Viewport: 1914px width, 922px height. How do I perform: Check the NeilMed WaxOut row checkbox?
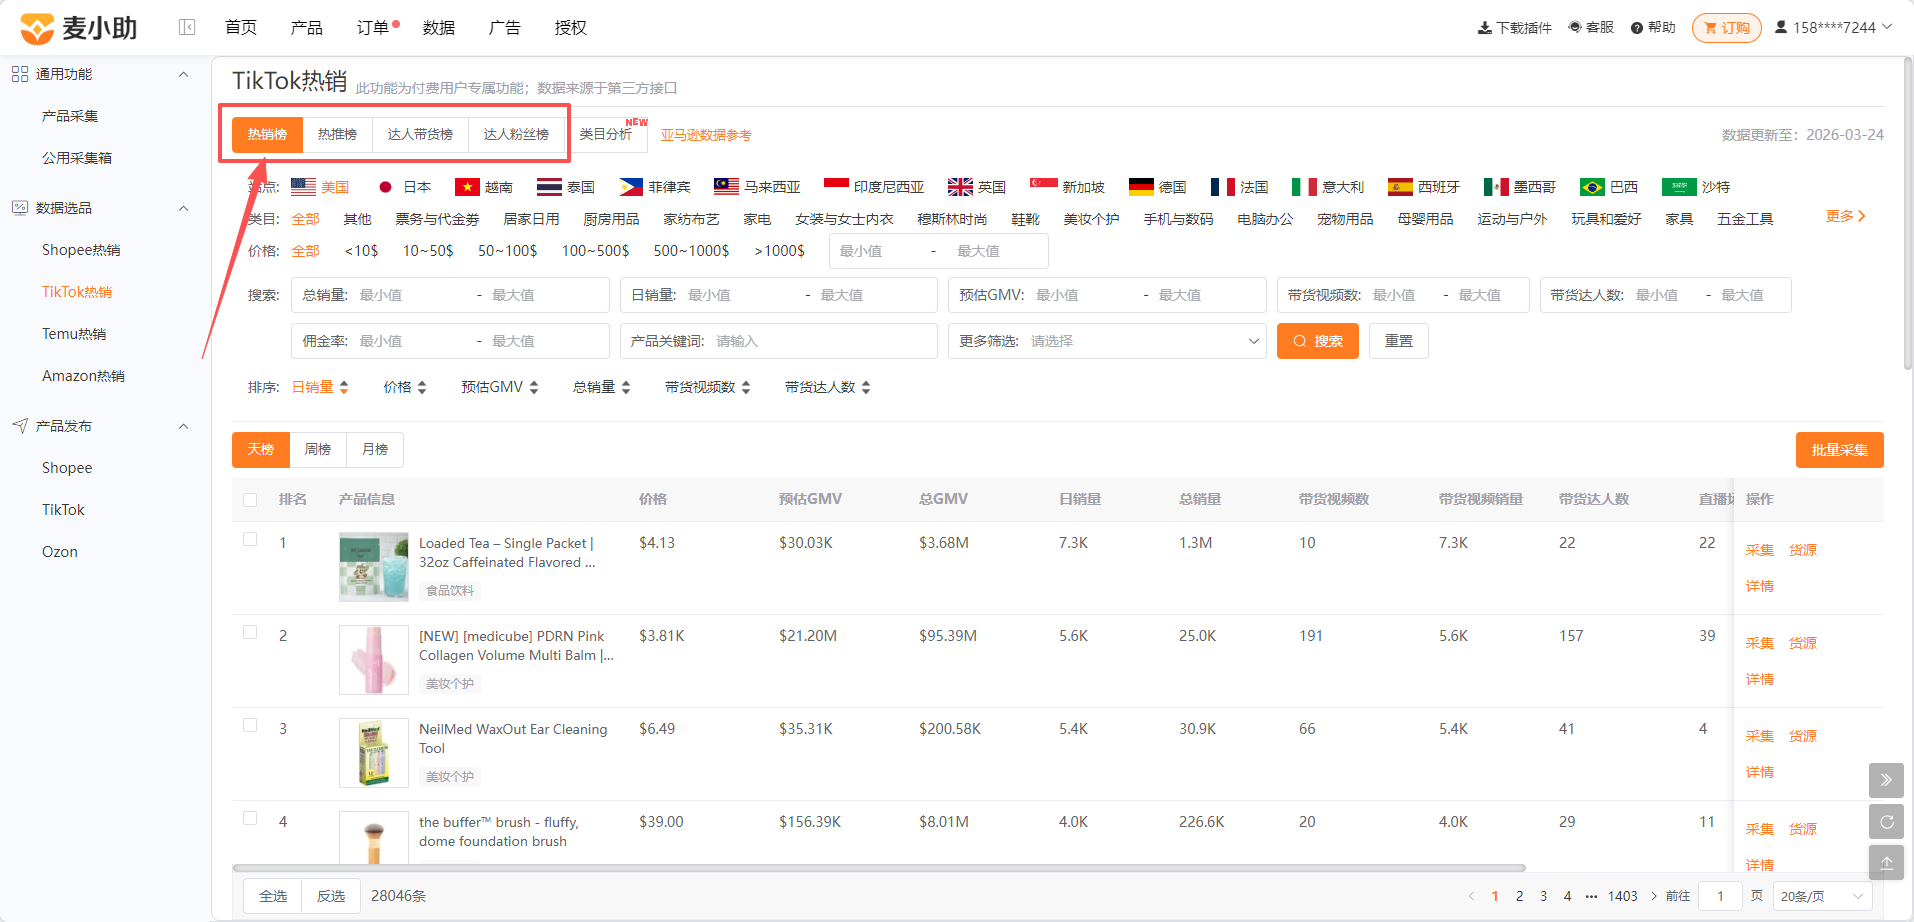250,725
